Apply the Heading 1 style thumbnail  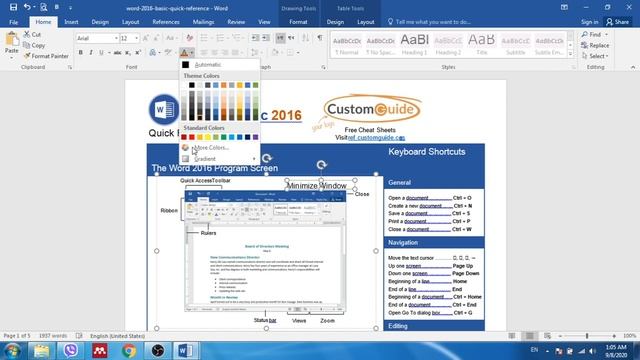tap(414, 44)
